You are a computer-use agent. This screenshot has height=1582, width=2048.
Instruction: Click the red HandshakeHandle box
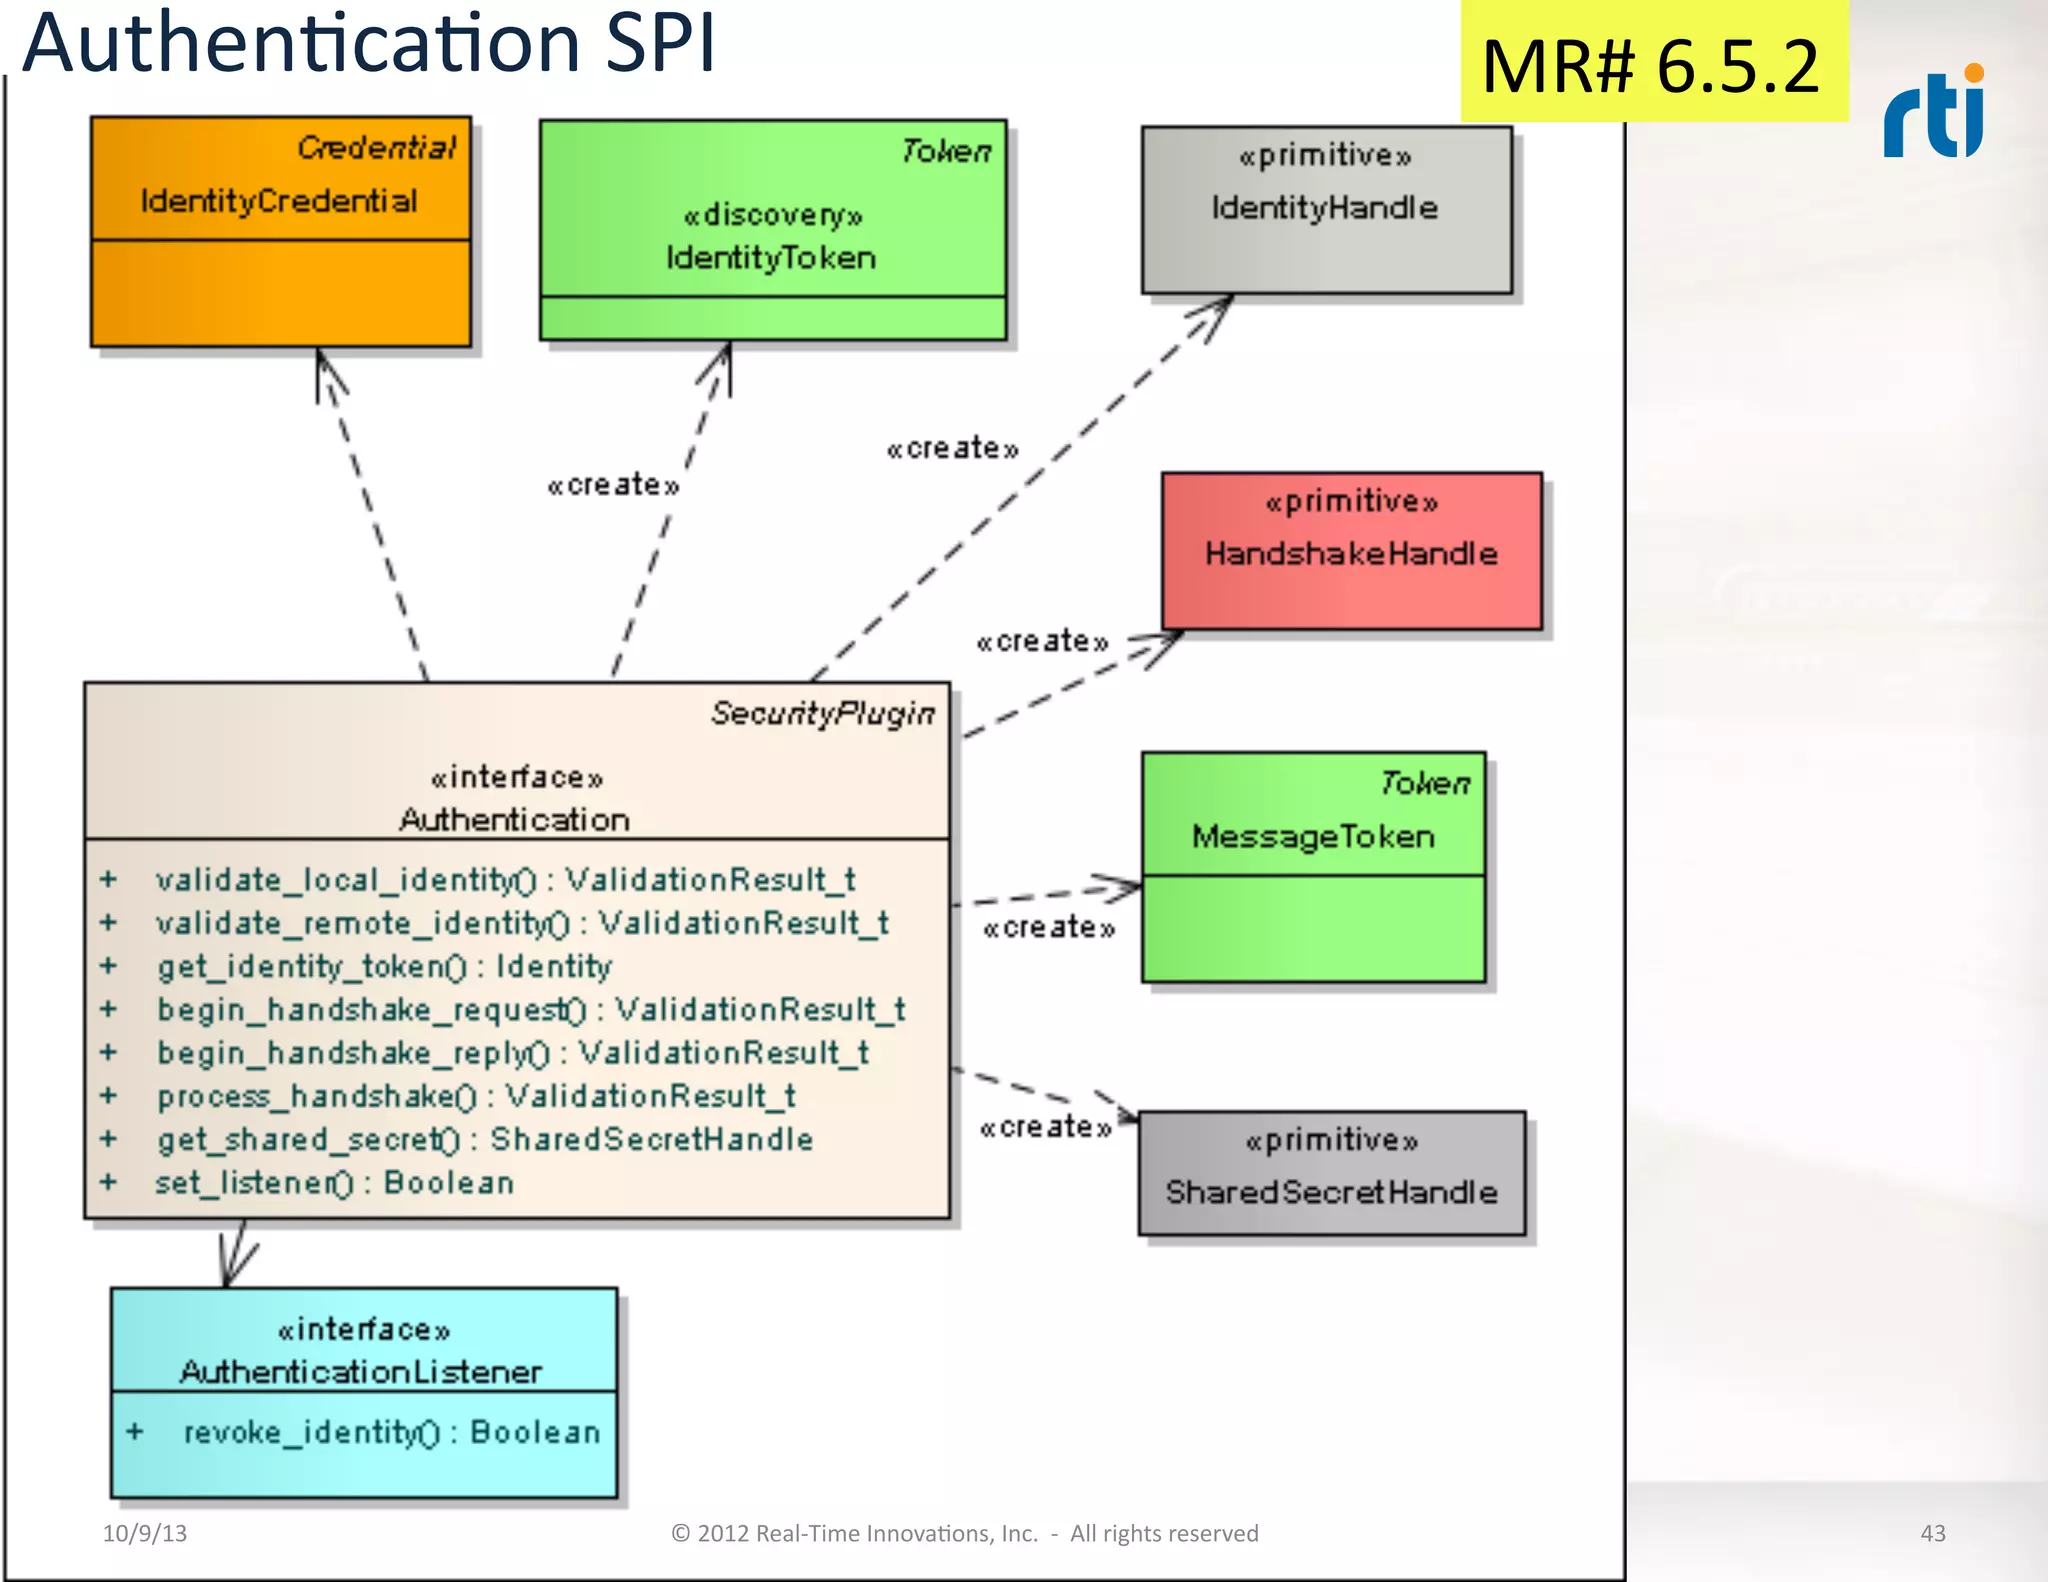point(1351,551)
